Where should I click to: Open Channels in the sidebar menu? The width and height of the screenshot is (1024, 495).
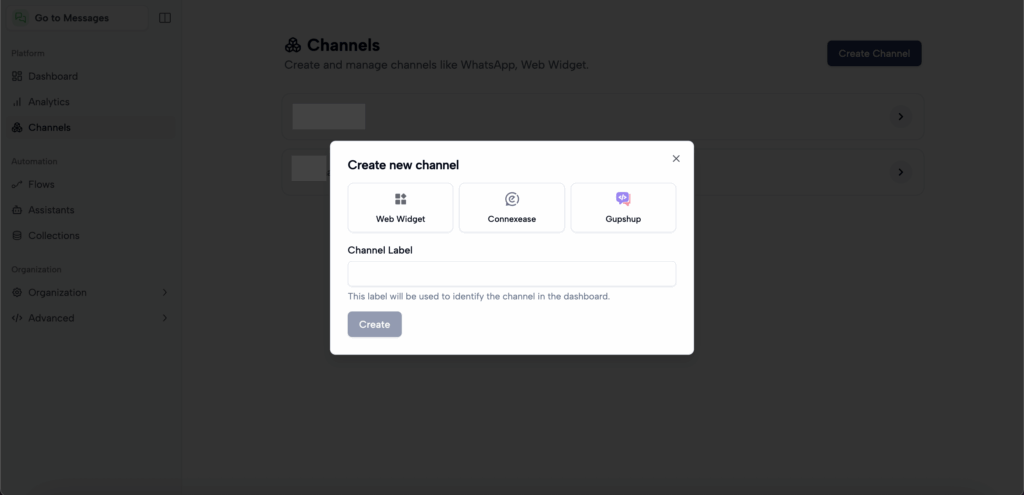[49, 128]
